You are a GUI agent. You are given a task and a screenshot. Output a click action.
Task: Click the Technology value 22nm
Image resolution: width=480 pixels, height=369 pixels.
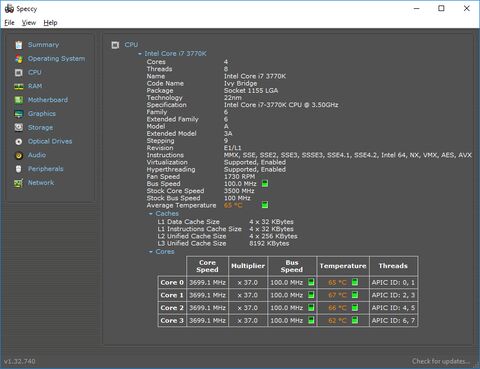(233, 98)
